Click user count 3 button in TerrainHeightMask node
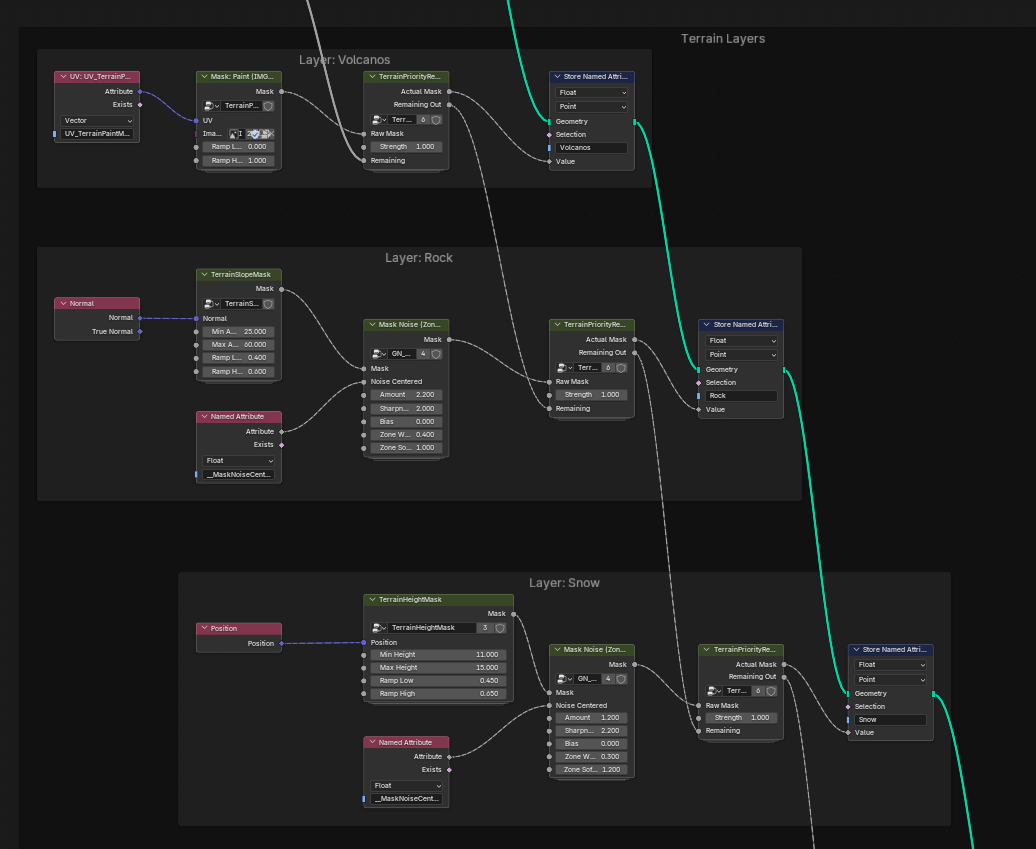The height and width of the screenshot is (849, 1036). pyautogui.click(x=485, y=628)
